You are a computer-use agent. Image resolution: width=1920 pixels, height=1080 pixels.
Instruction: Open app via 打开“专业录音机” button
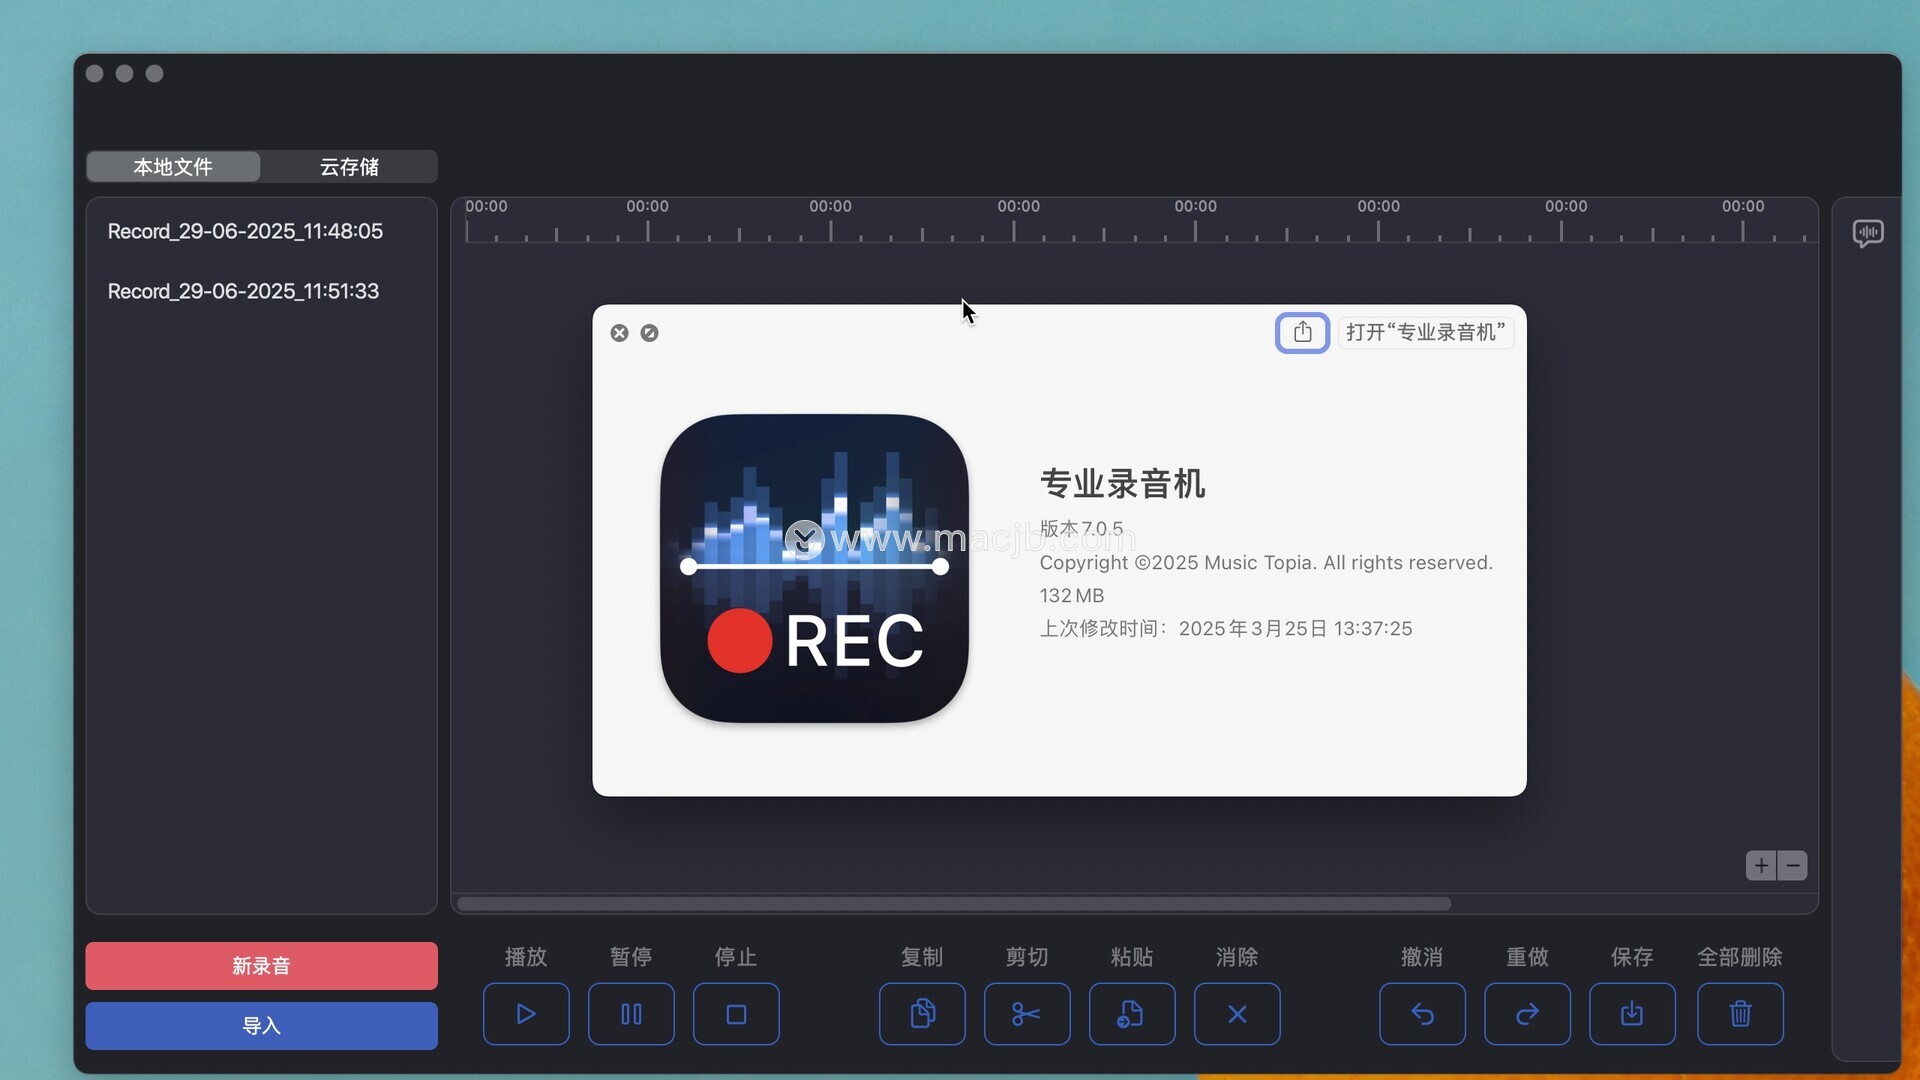click(x=1425, y=332)
